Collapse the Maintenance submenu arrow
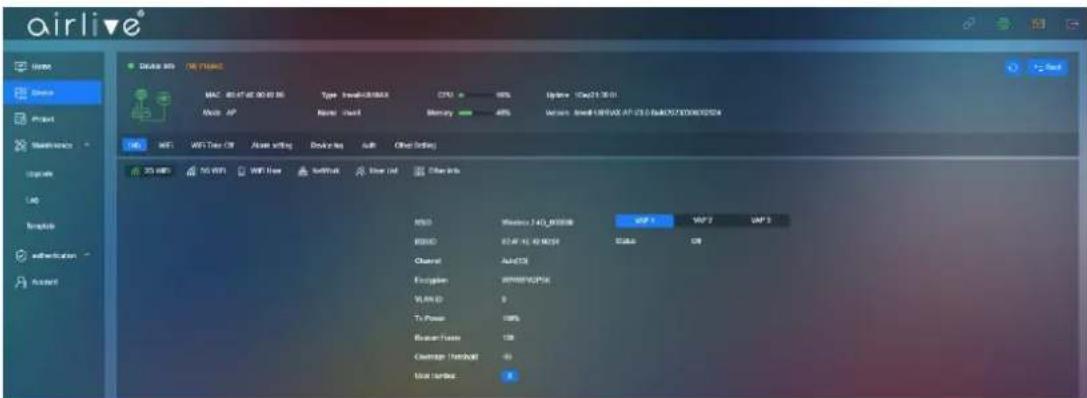Viewport: 1087px width, 398px height. click(x=88, y=145)
